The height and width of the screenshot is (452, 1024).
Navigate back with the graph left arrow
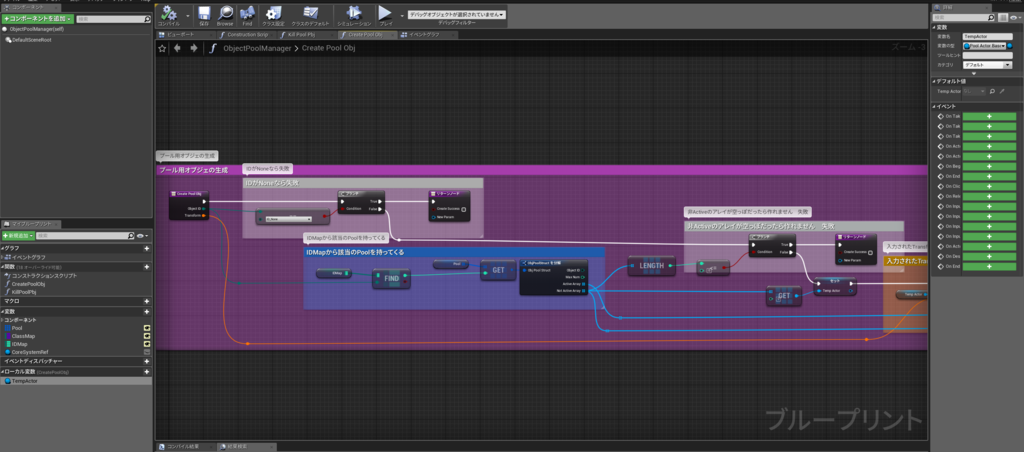coord(177,48)
